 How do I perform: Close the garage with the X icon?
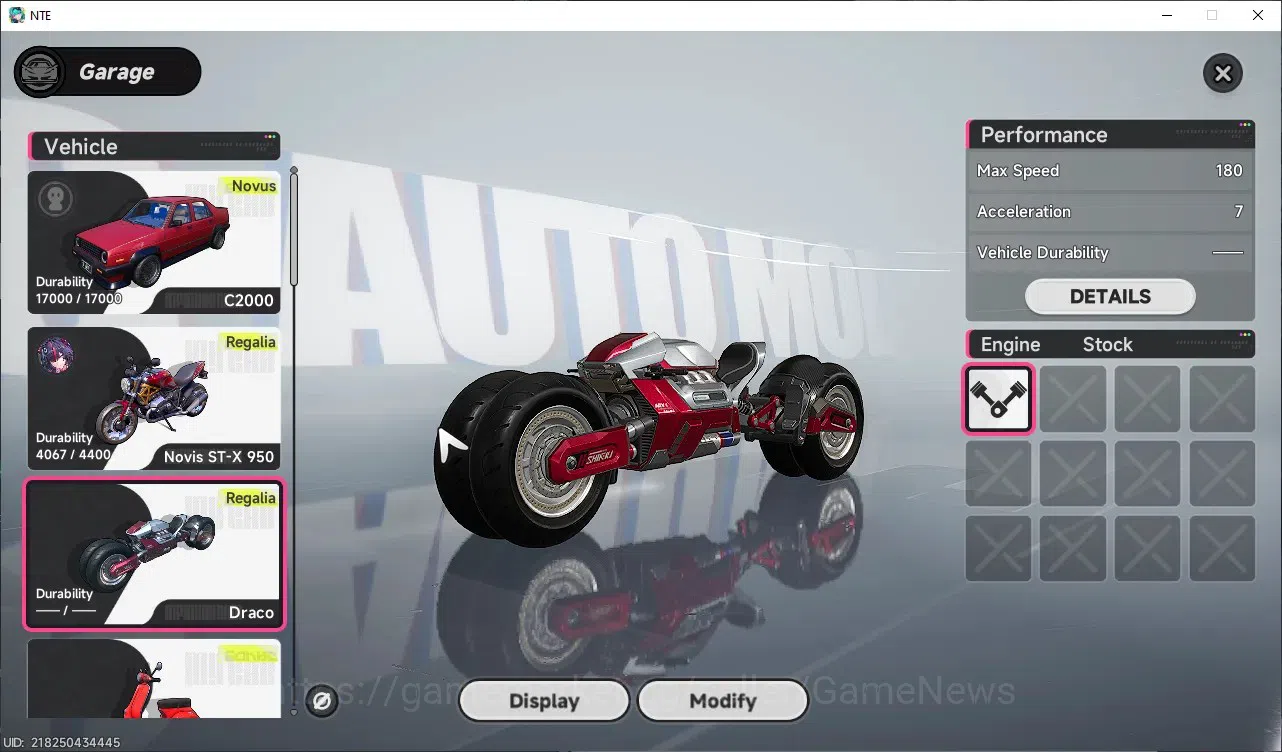[1222, 73]
